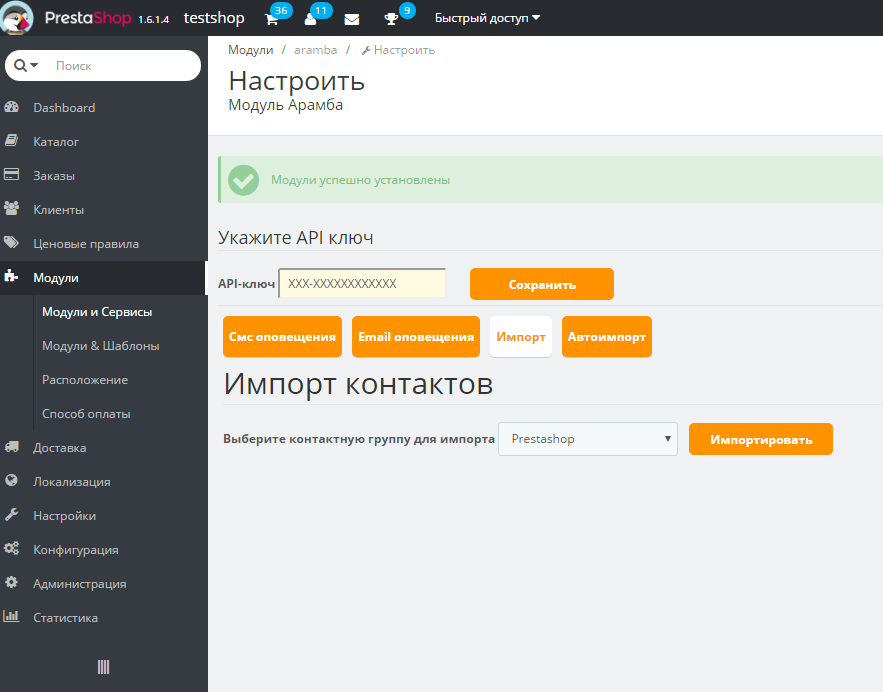Click the Доставка truck icon
This screenshot has width=883, height=692.
coord(11,447)
